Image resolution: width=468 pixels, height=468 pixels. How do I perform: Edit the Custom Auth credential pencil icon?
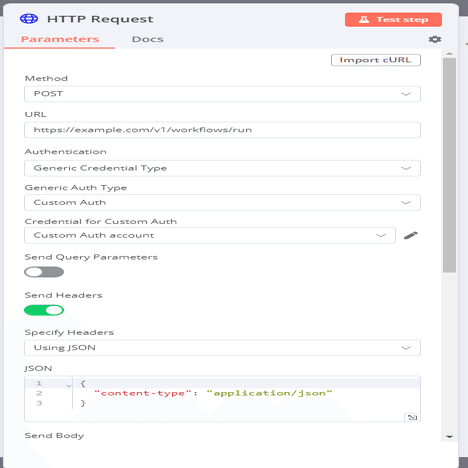point(411,235)
